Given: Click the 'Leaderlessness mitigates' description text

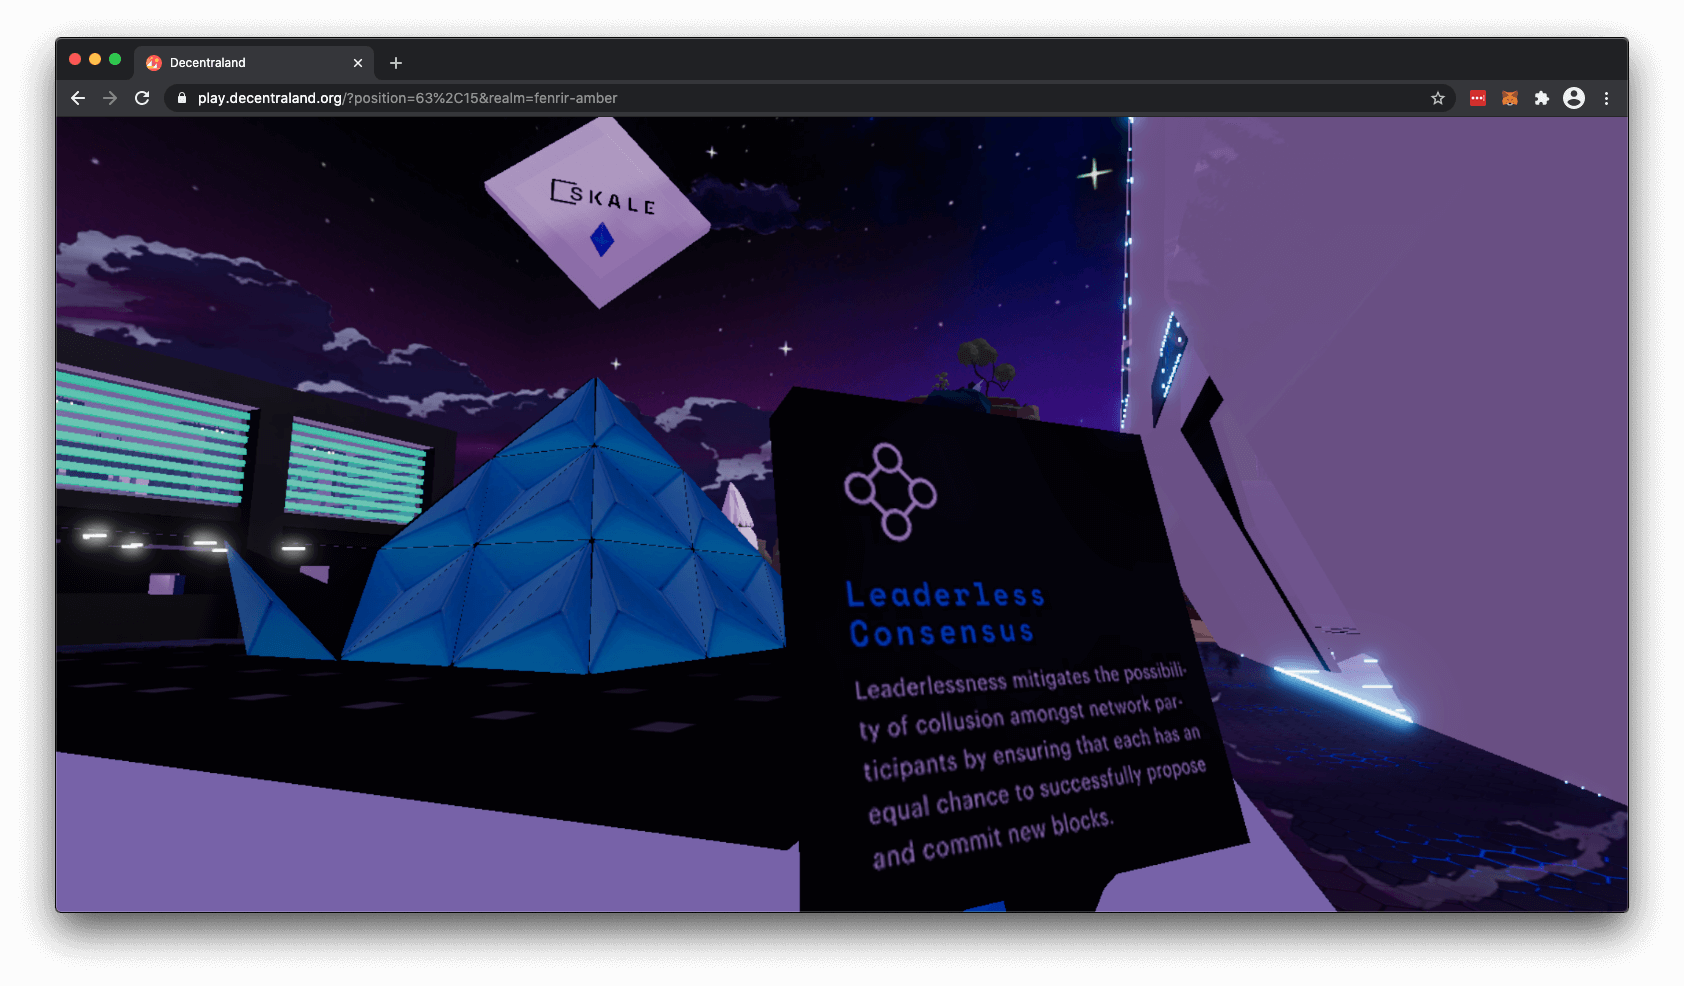Looking at the screenshot, I should click(1030, 765).
